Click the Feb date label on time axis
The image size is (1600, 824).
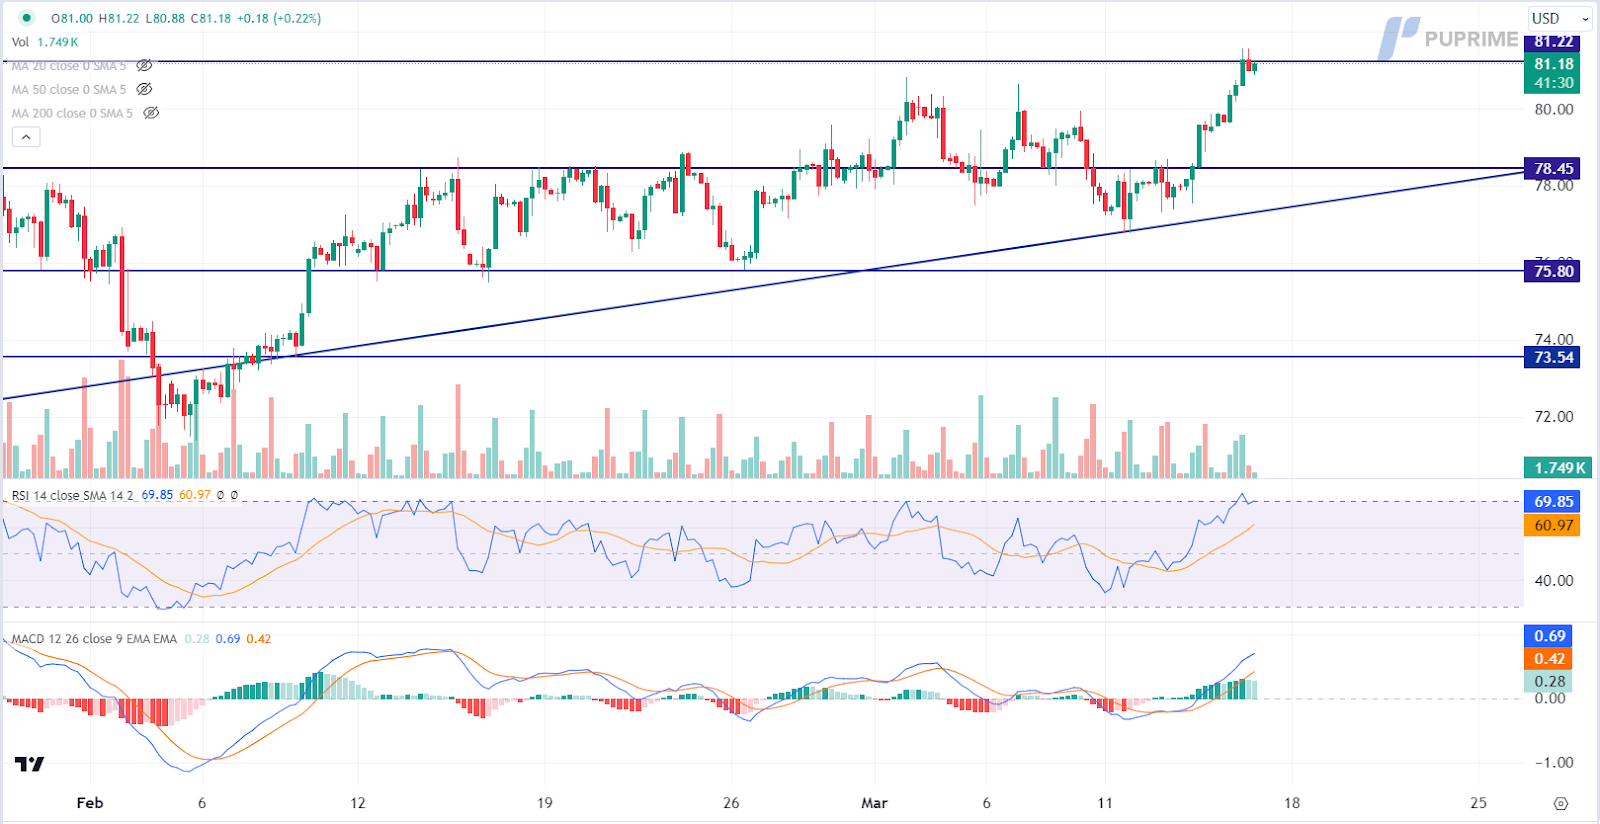point(90,803)
